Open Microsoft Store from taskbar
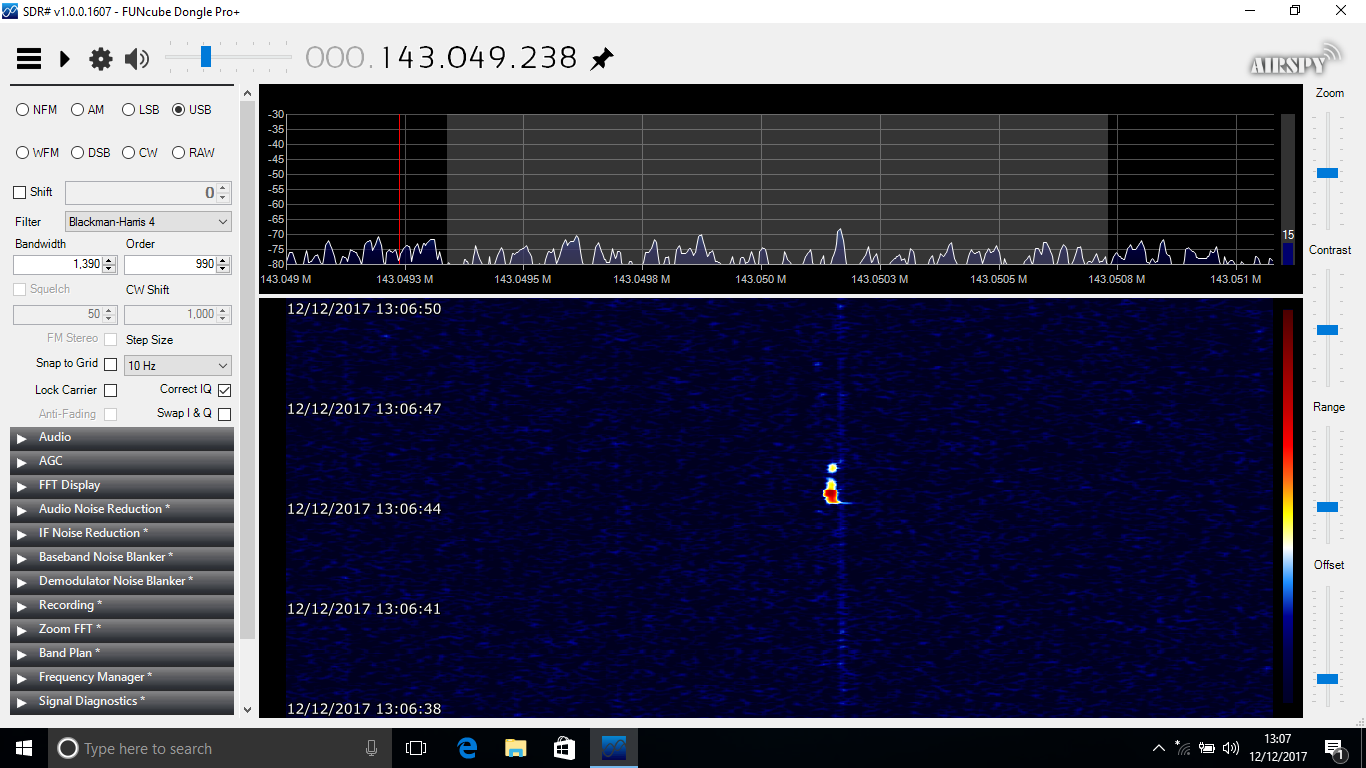This screenshot has width=1366, height=768. [564, 748]
